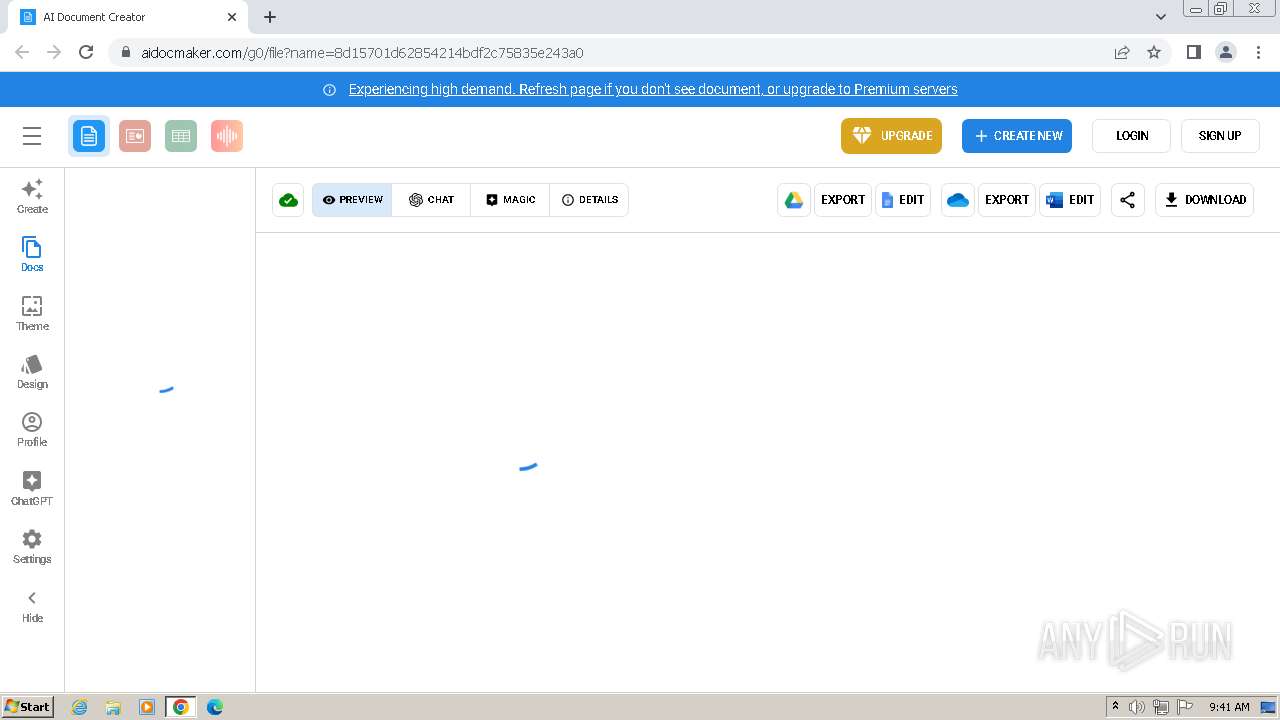
Task: Click the info icon in the blue banner
Action: [x=329, y=90]
